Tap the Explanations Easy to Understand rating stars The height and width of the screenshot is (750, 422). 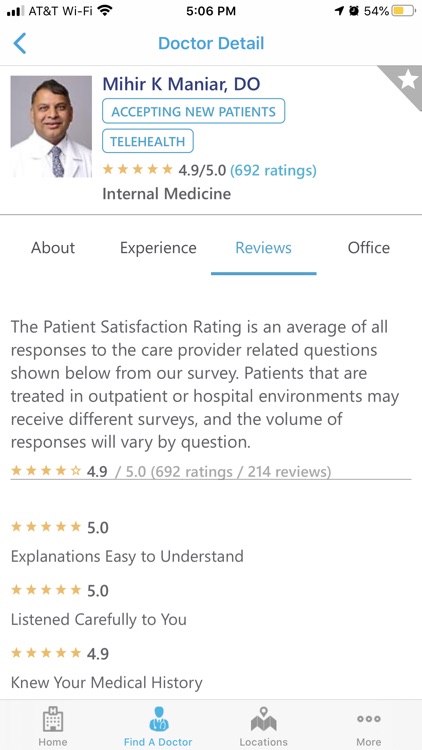click(46, 527)
